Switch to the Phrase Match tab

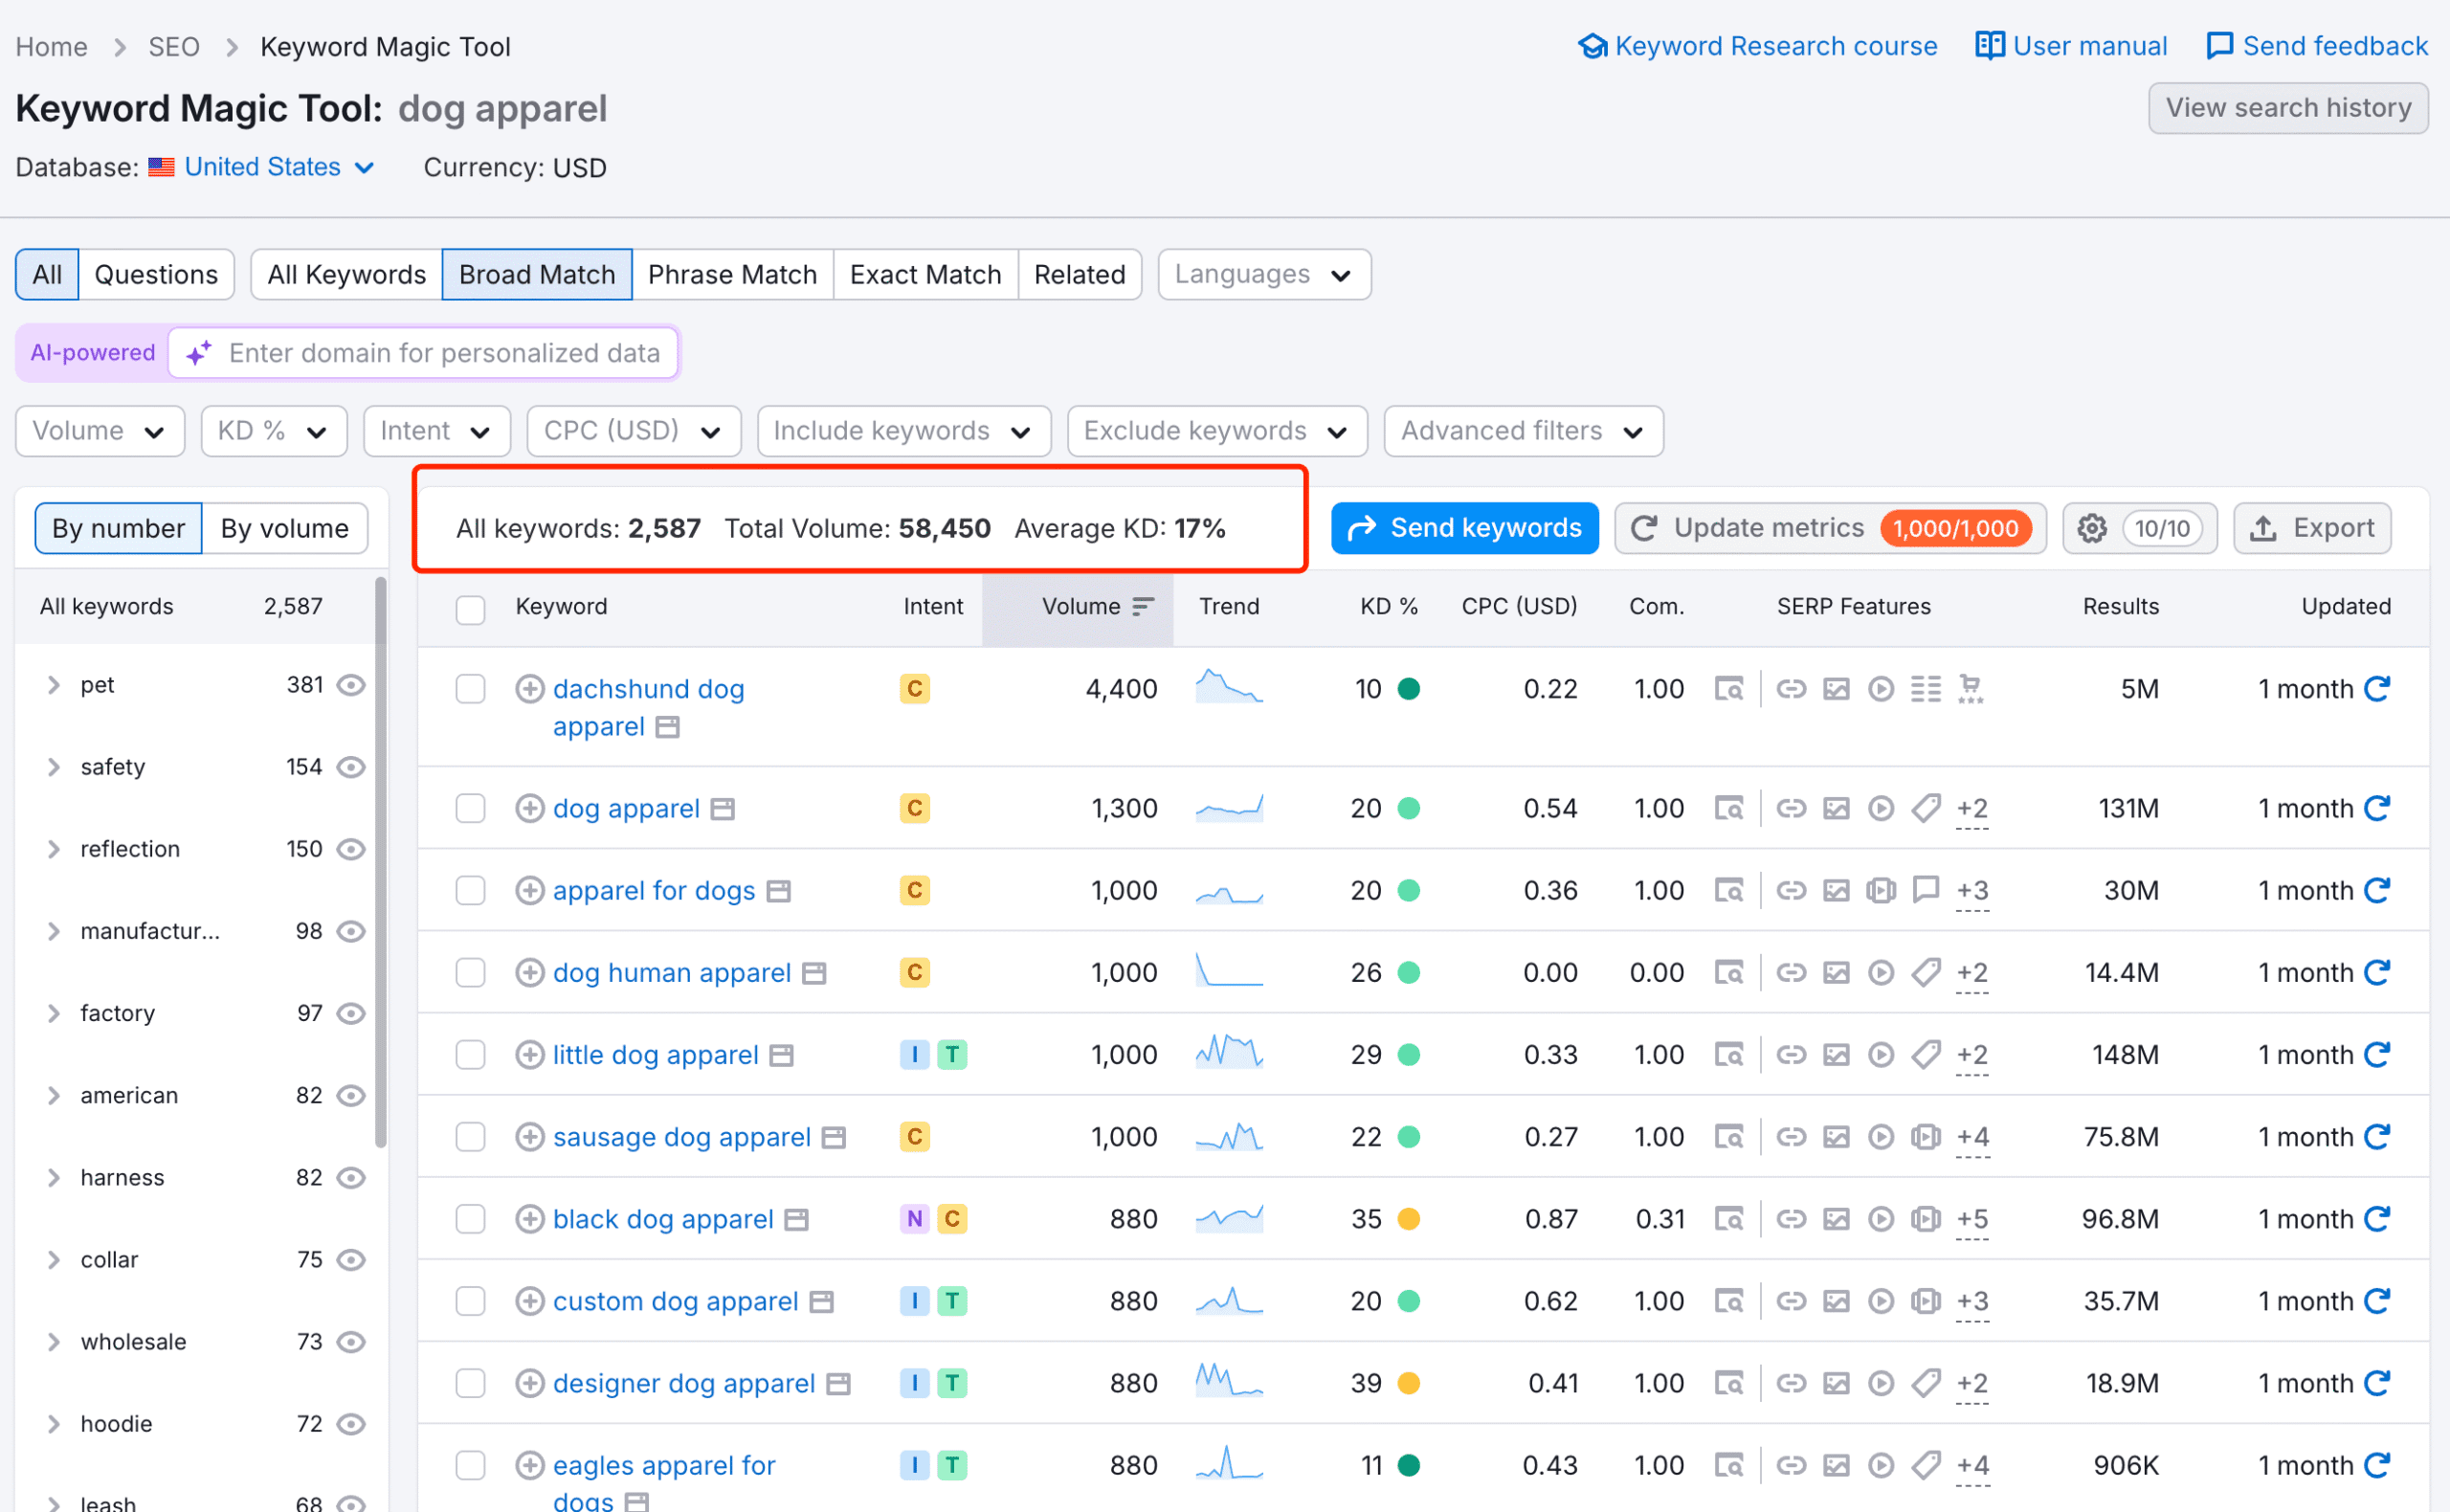tap(732, 274)
